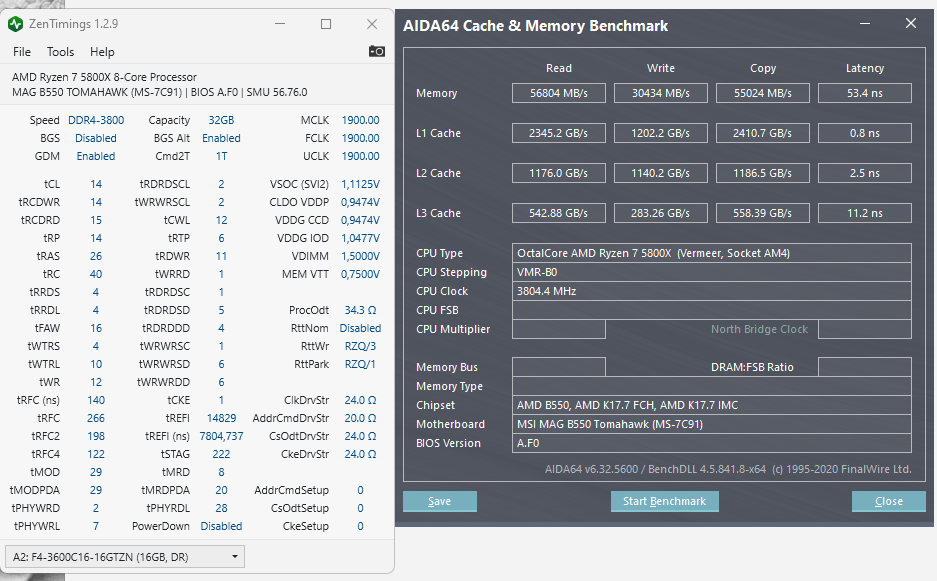
Task: Click the Save button in AIDA64
Action: (439, 501)
